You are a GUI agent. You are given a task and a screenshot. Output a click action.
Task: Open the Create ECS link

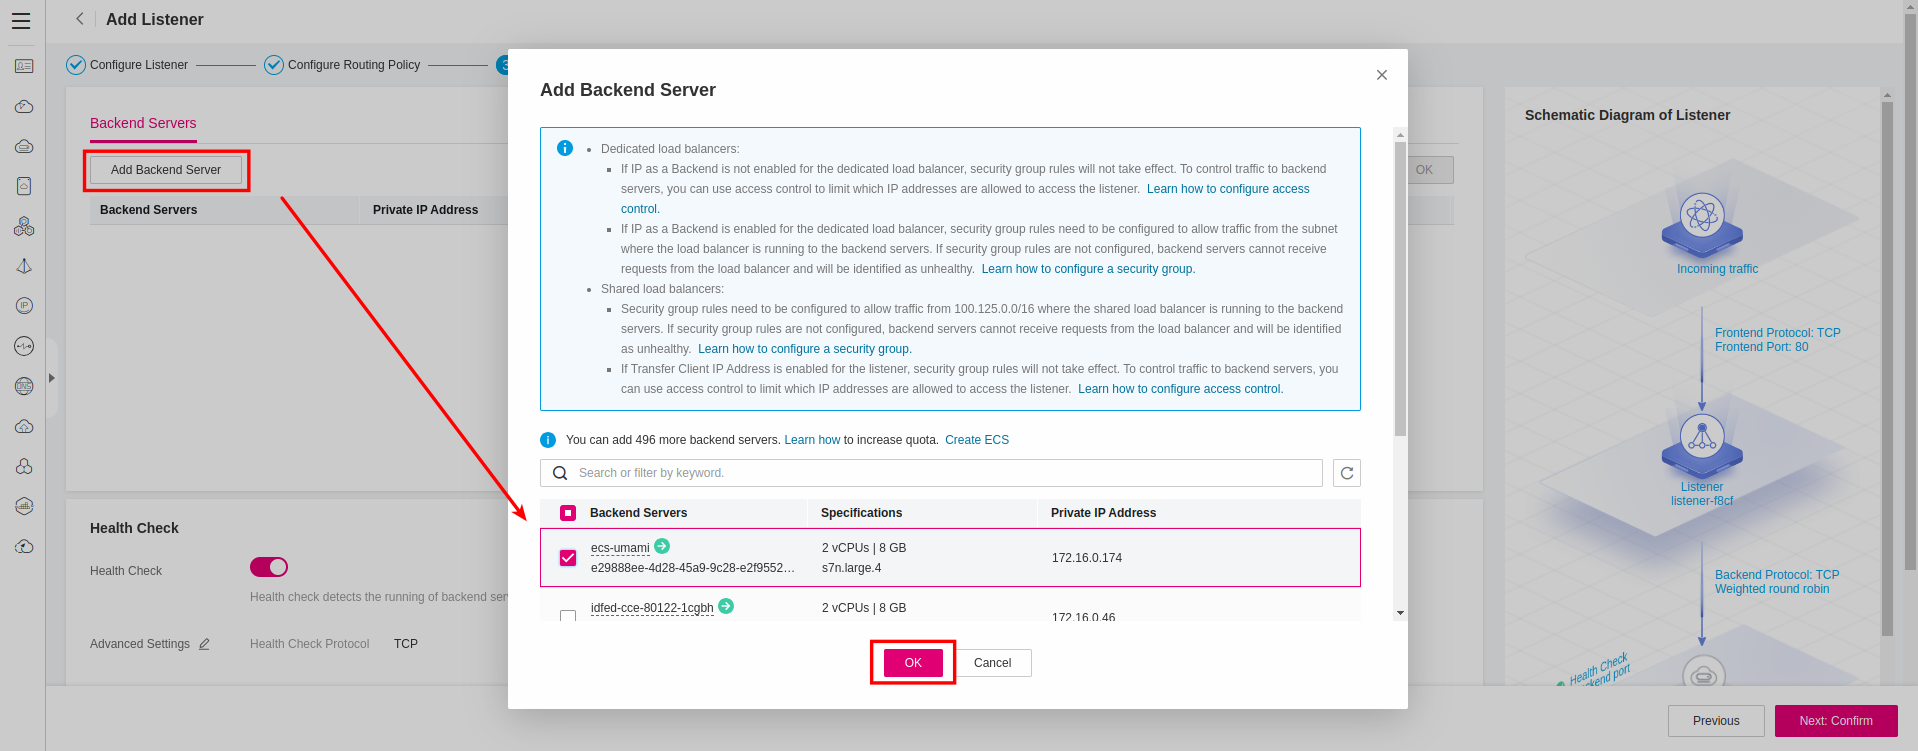point(976,440)
